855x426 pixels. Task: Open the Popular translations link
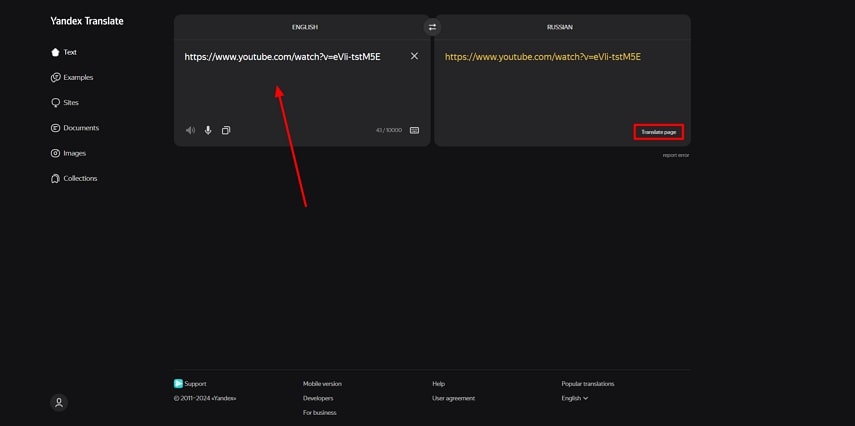click(588, 384)
